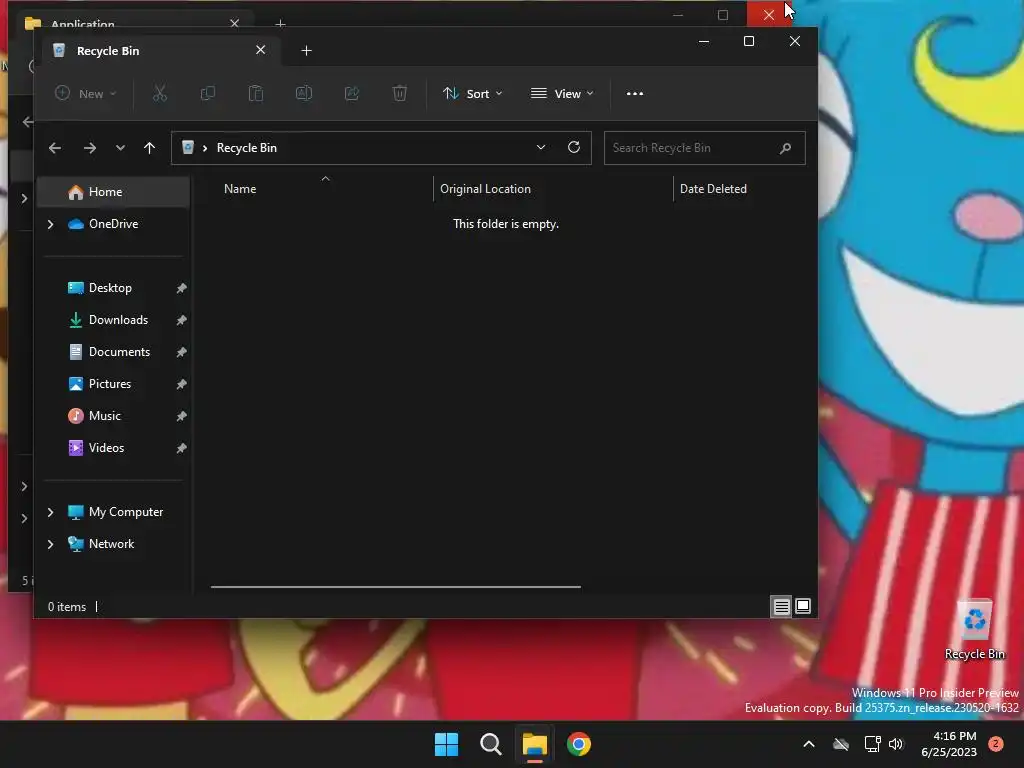Click the Cut scissors icon in toolbar
Screen dimensions: 1024x768
[x=160, y=93]
